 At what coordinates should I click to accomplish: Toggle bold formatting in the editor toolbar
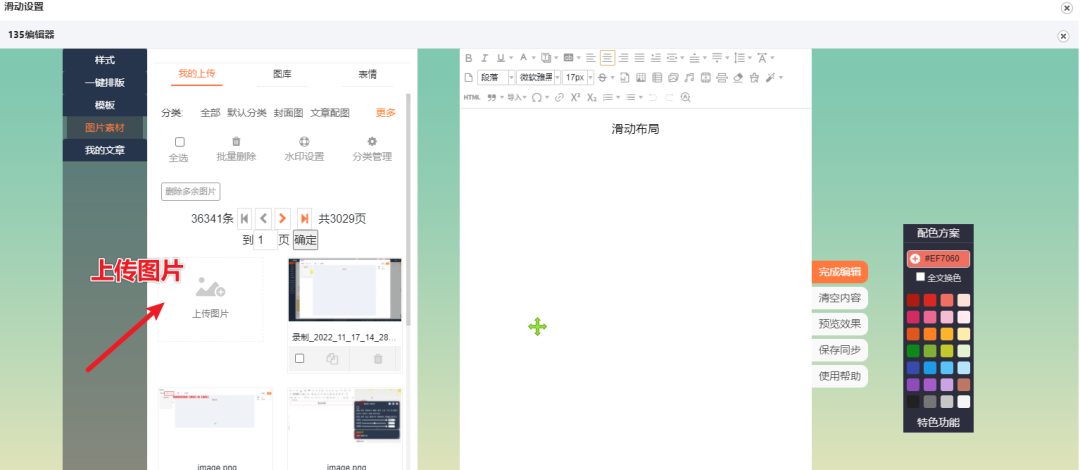click(x=468, y=58)
